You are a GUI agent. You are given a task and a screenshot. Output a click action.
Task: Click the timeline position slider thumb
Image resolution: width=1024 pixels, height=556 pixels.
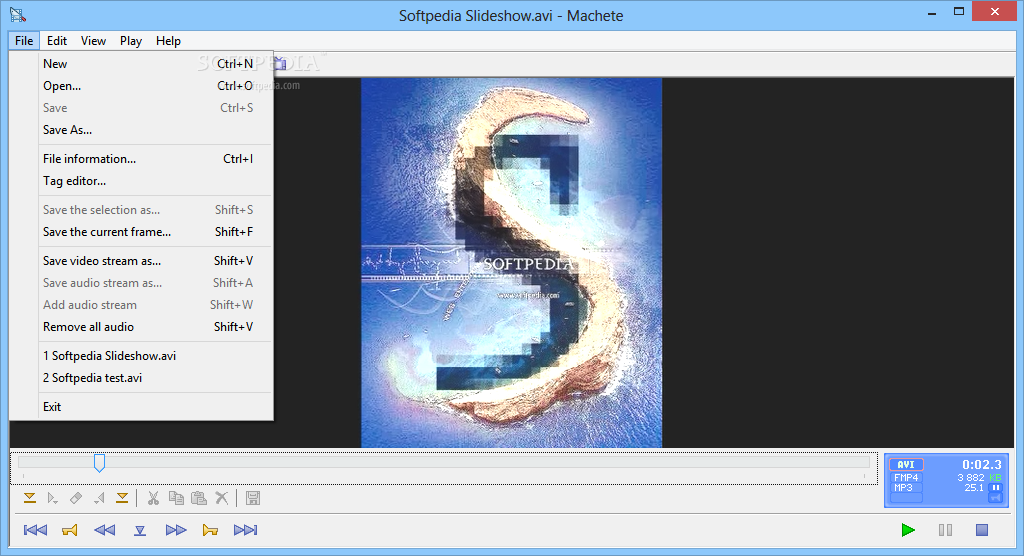[x=99, y=463]
